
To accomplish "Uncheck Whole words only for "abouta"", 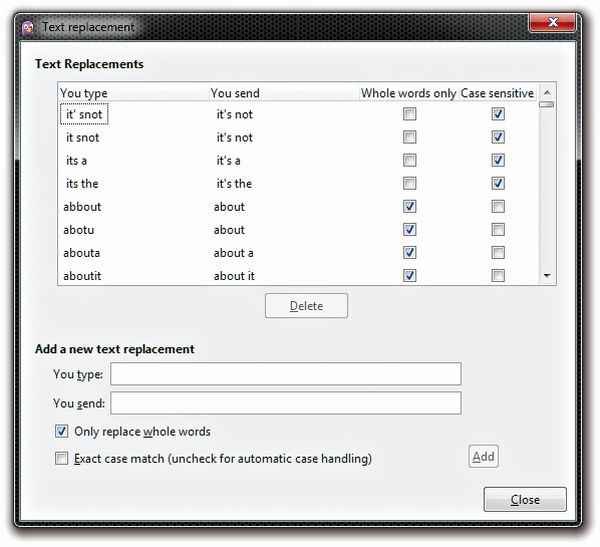I will 409,253.
